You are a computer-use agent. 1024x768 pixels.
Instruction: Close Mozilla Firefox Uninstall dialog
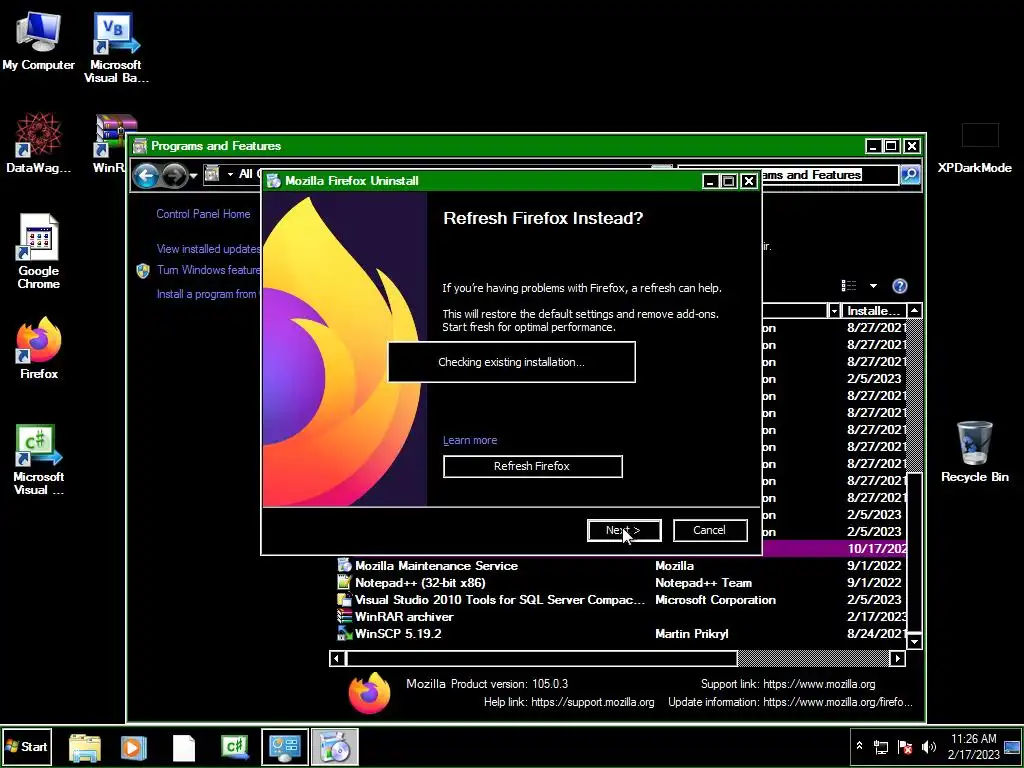tap(749, 181)
